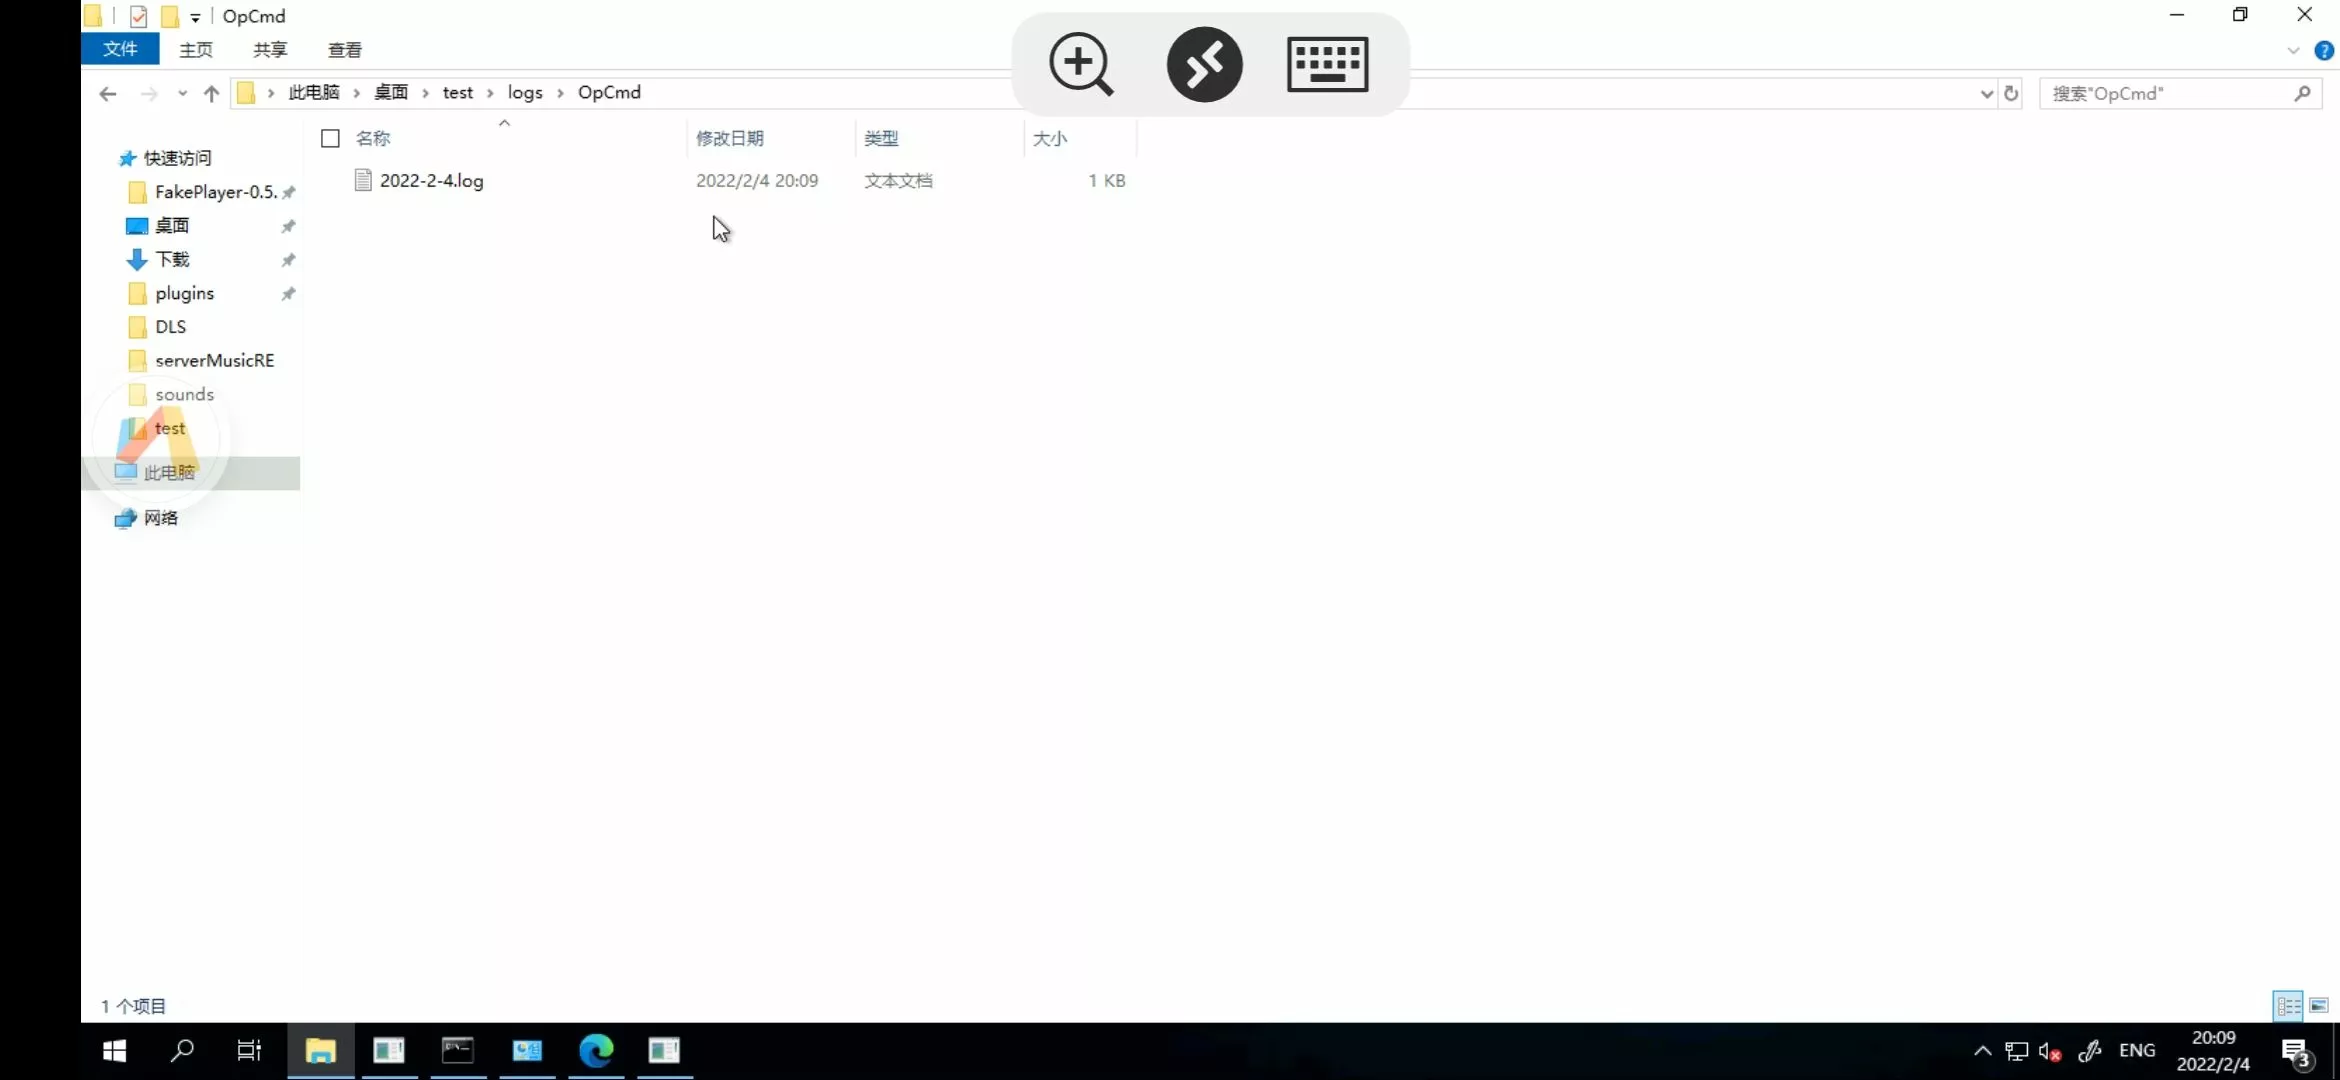Open DLS folder in sidebar

[170, 327]
